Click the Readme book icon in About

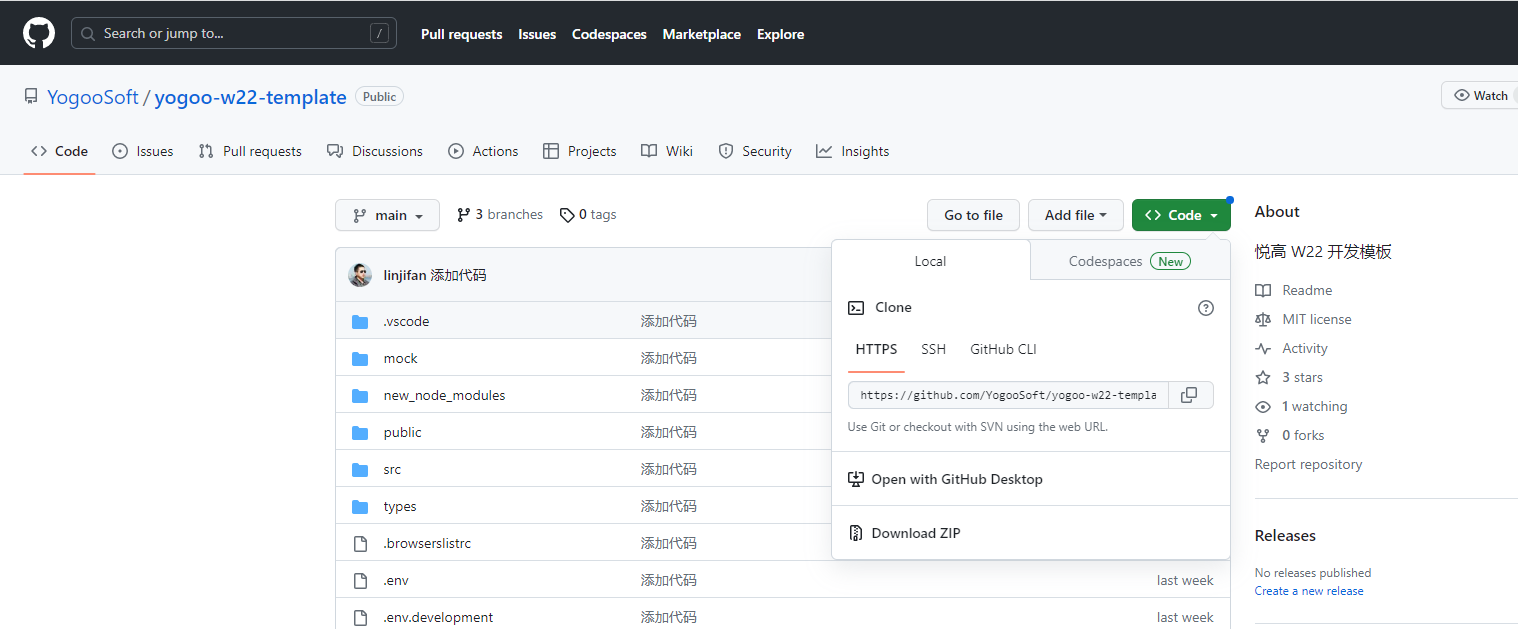click(1262, 290)
